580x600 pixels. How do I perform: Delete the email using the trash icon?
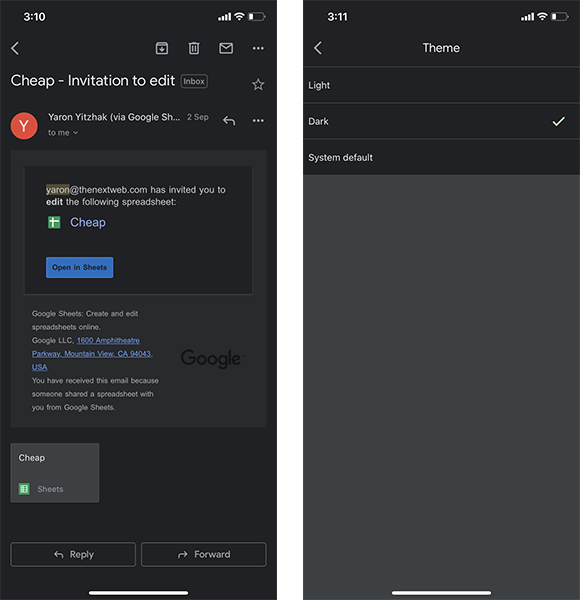[194, 48]
